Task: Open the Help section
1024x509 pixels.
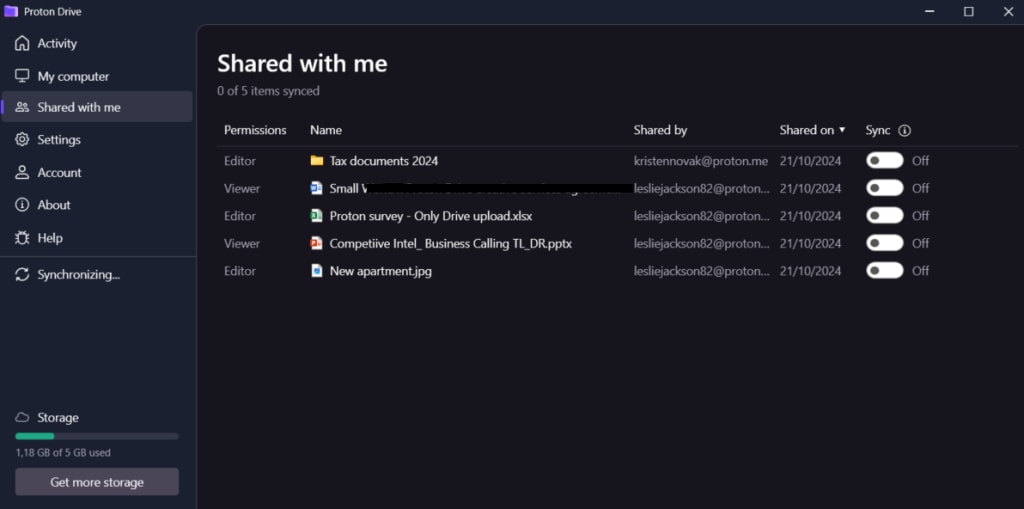Action: 97,238
